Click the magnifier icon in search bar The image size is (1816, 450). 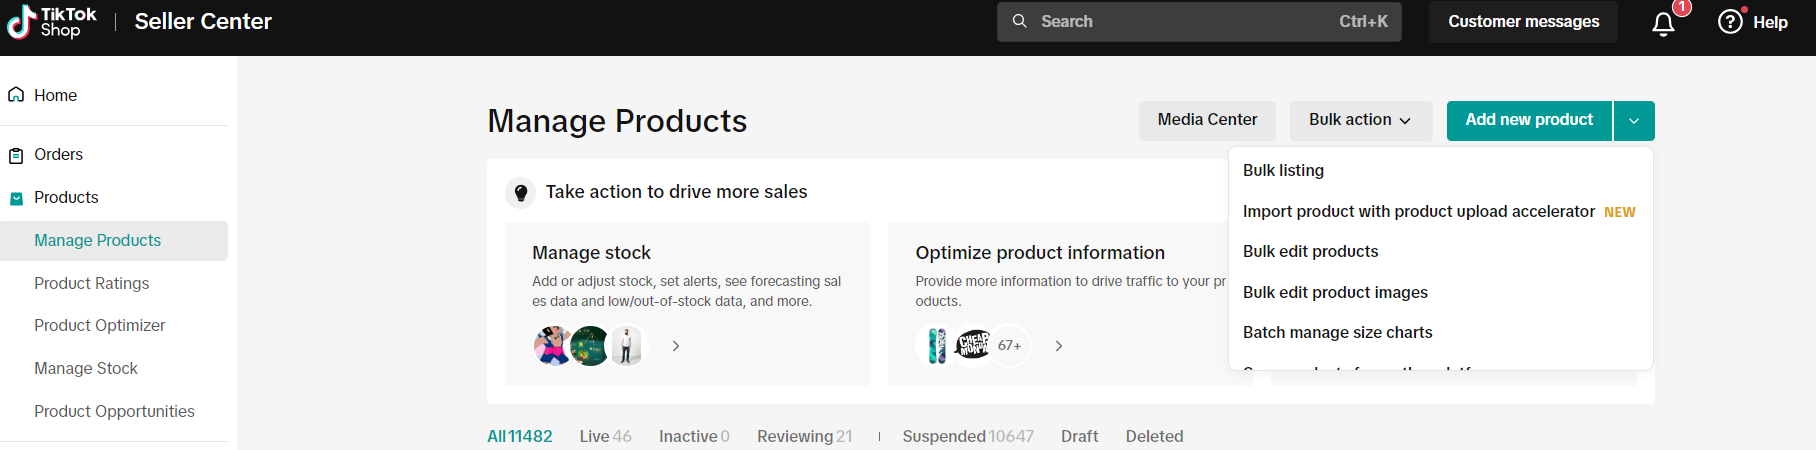1019,21
